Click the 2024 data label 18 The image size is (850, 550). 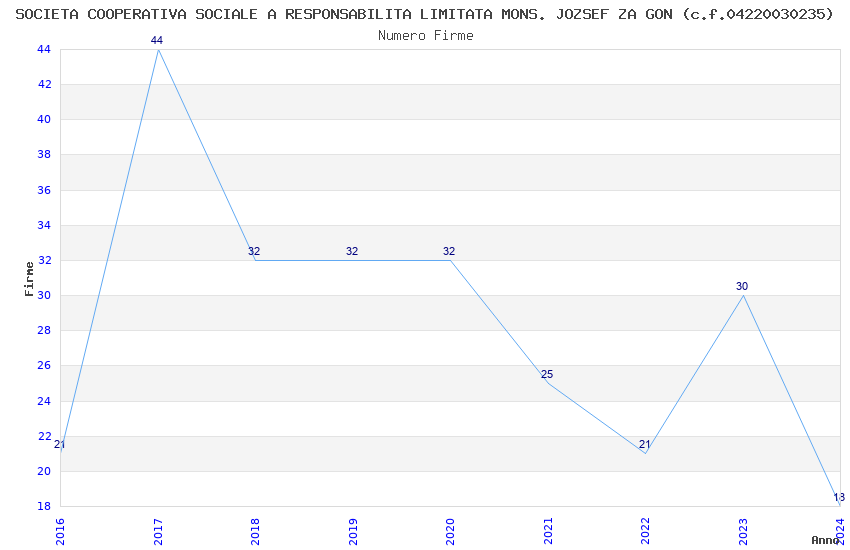[839, 497]
